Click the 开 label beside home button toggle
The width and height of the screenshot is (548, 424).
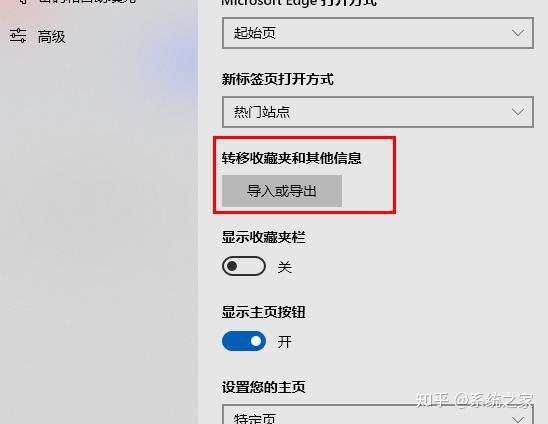coord(284,342)
